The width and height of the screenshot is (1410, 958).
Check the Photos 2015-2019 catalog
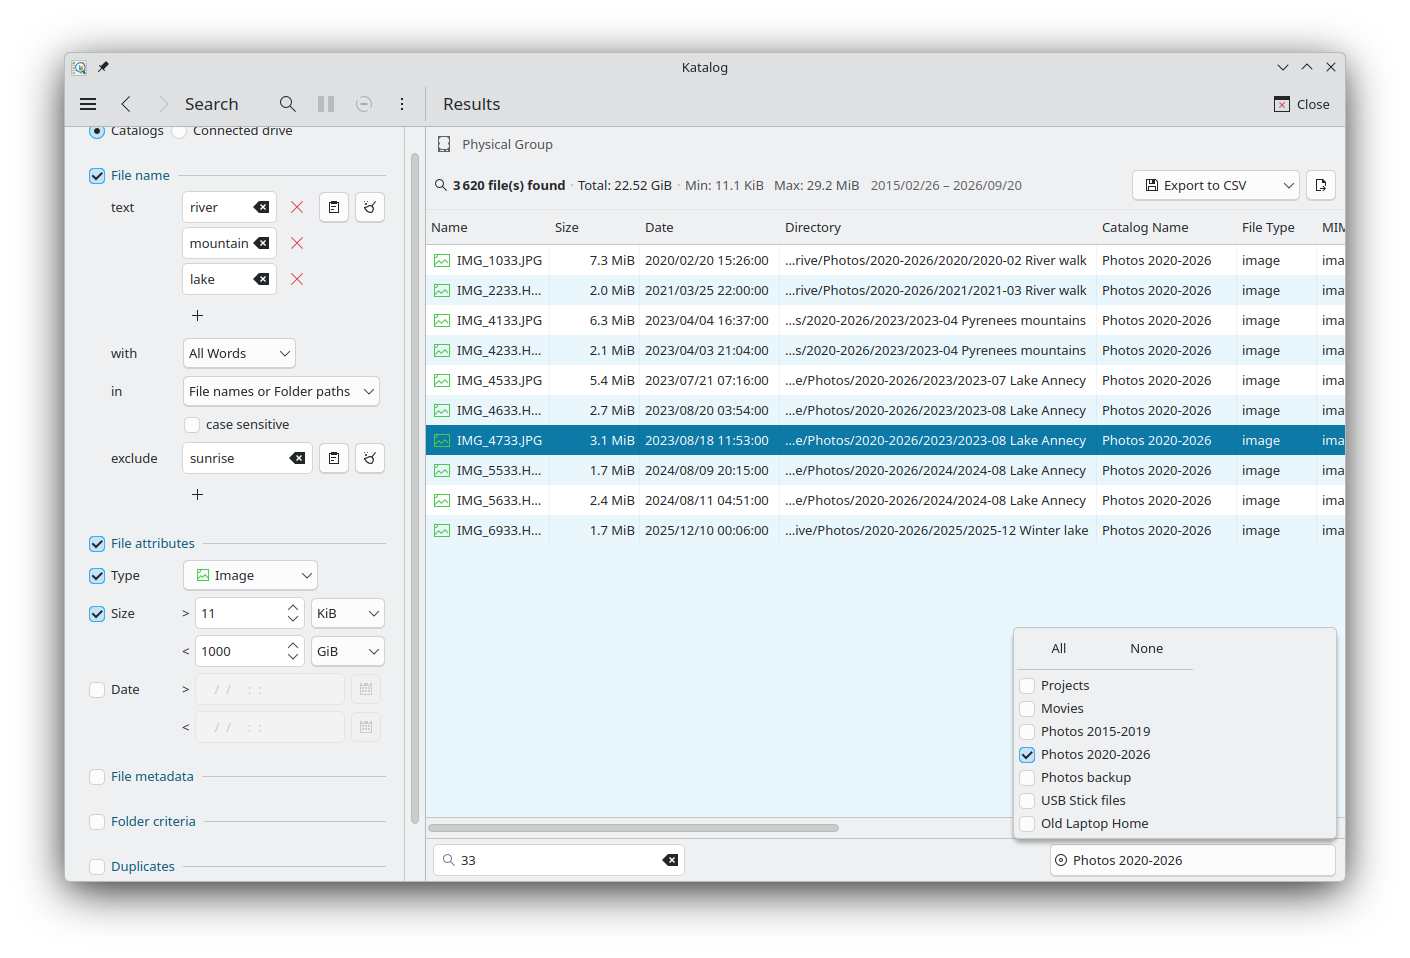click(x=1027, y=731)
